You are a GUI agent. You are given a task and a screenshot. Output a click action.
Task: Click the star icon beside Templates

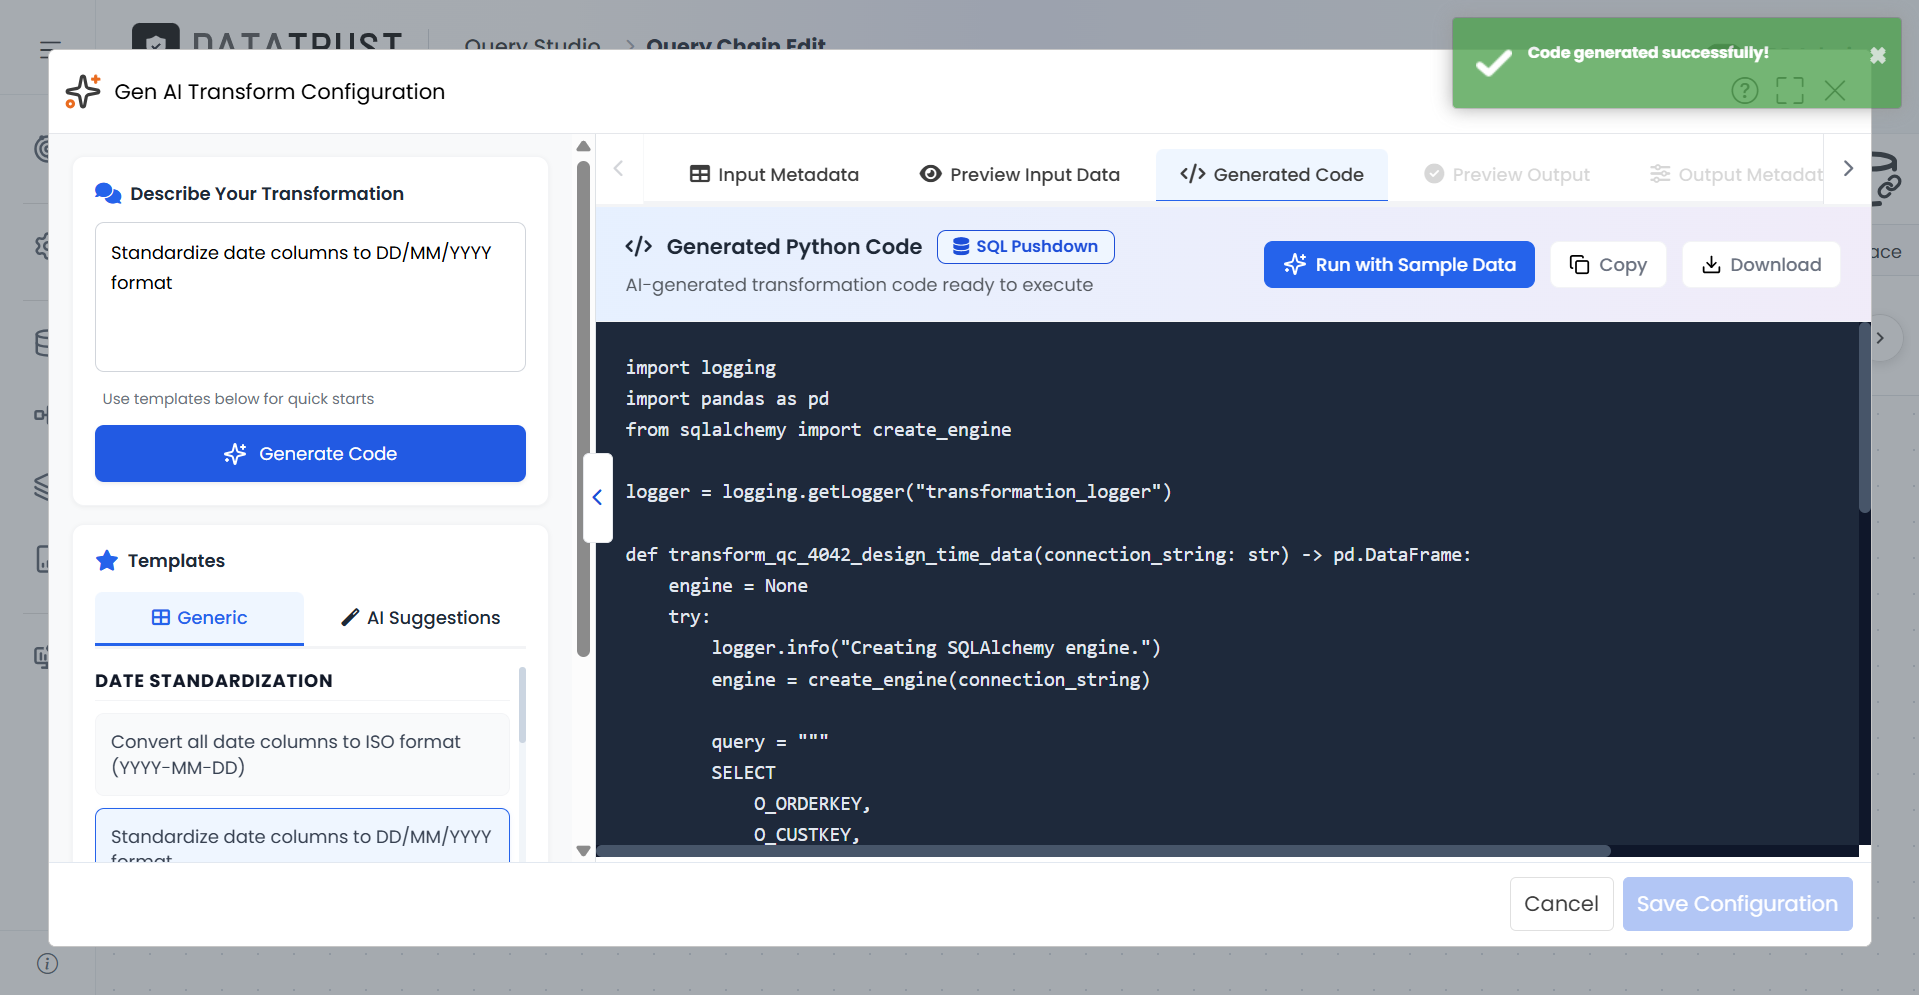tap(107, 560)
